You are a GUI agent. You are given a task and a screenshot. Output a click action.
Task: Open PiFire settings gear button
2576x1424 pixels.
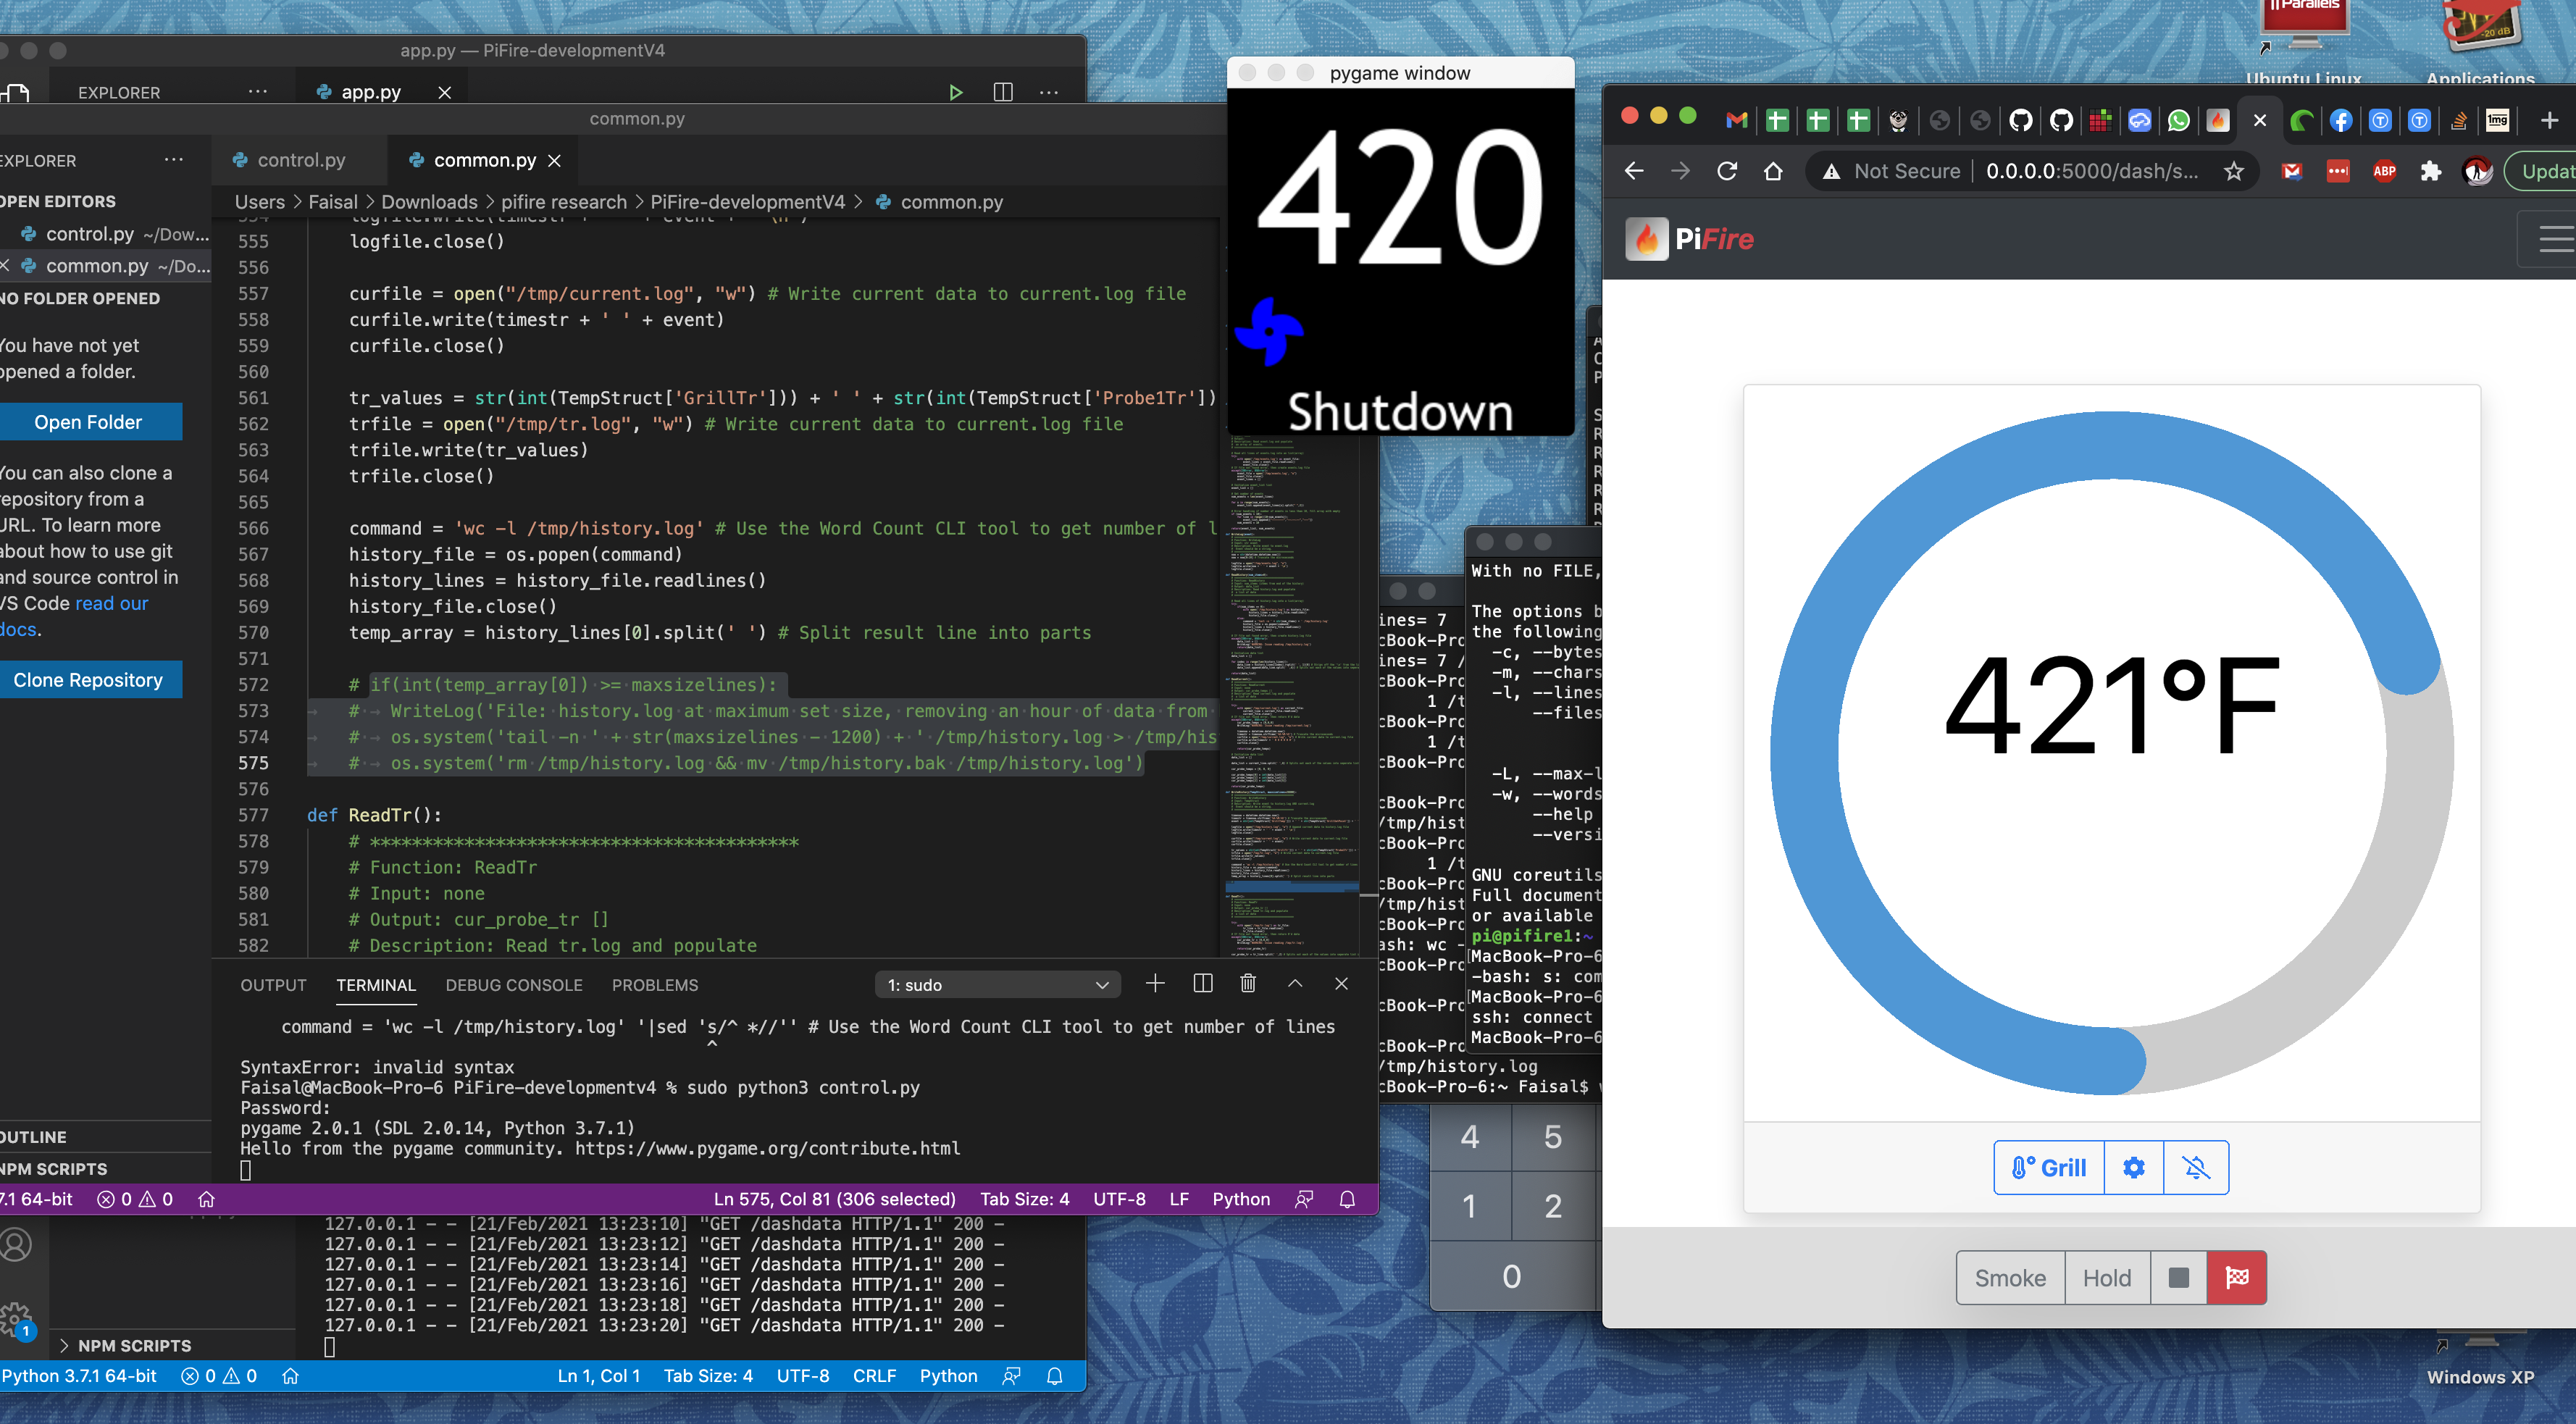[2133, 1167]
